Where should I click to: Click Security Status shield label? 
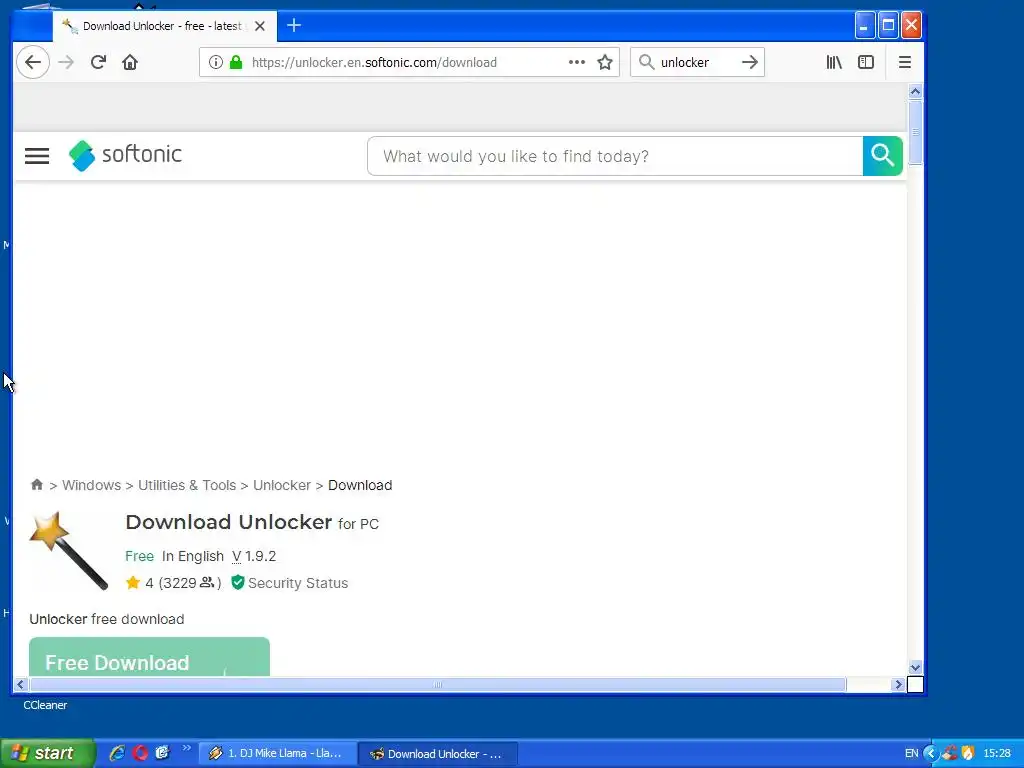pos(290,583)
